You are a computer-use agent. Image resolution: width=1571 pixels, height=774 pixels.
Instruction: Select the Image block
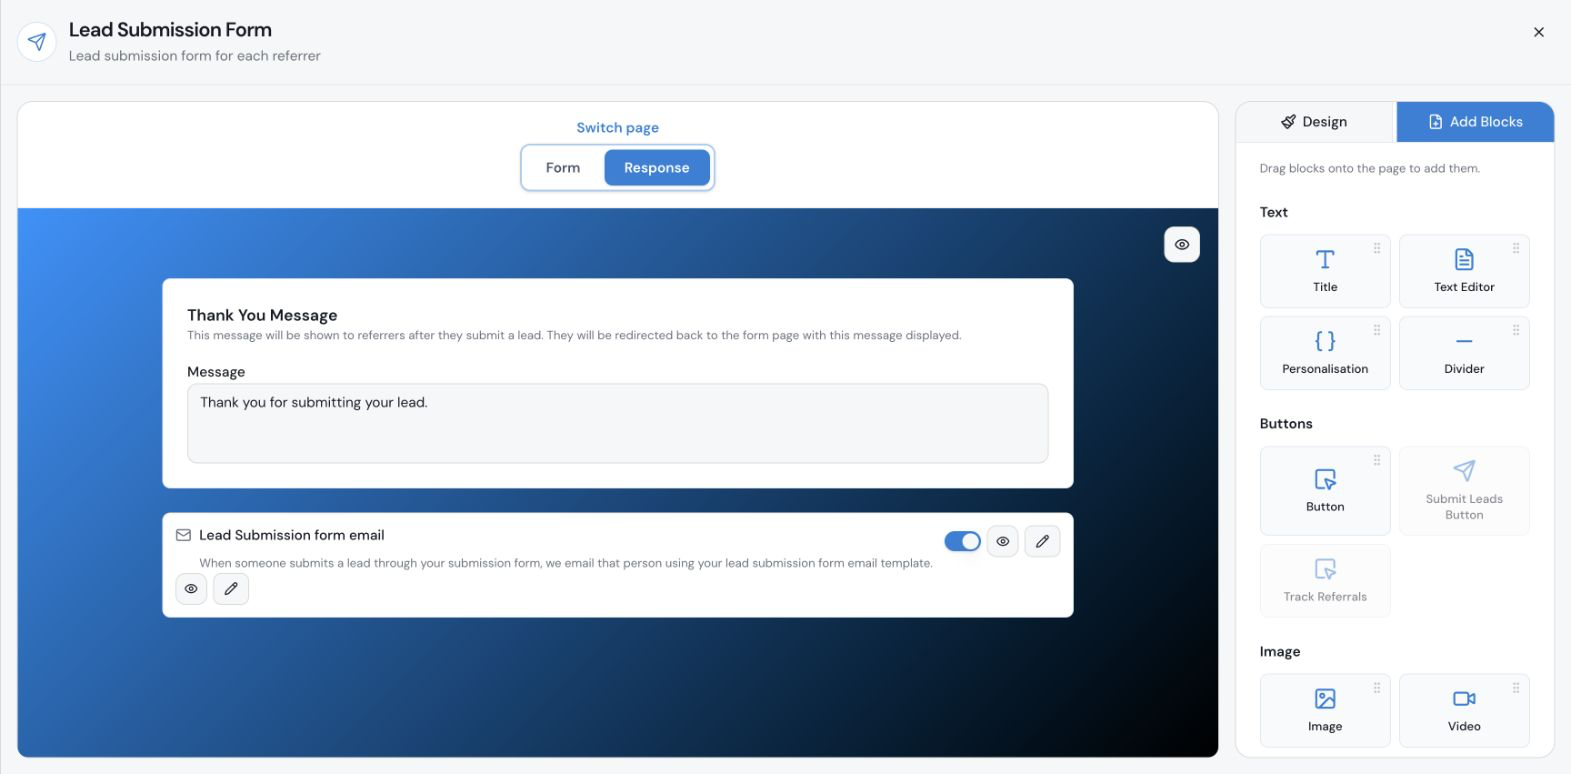point(1325,711)
